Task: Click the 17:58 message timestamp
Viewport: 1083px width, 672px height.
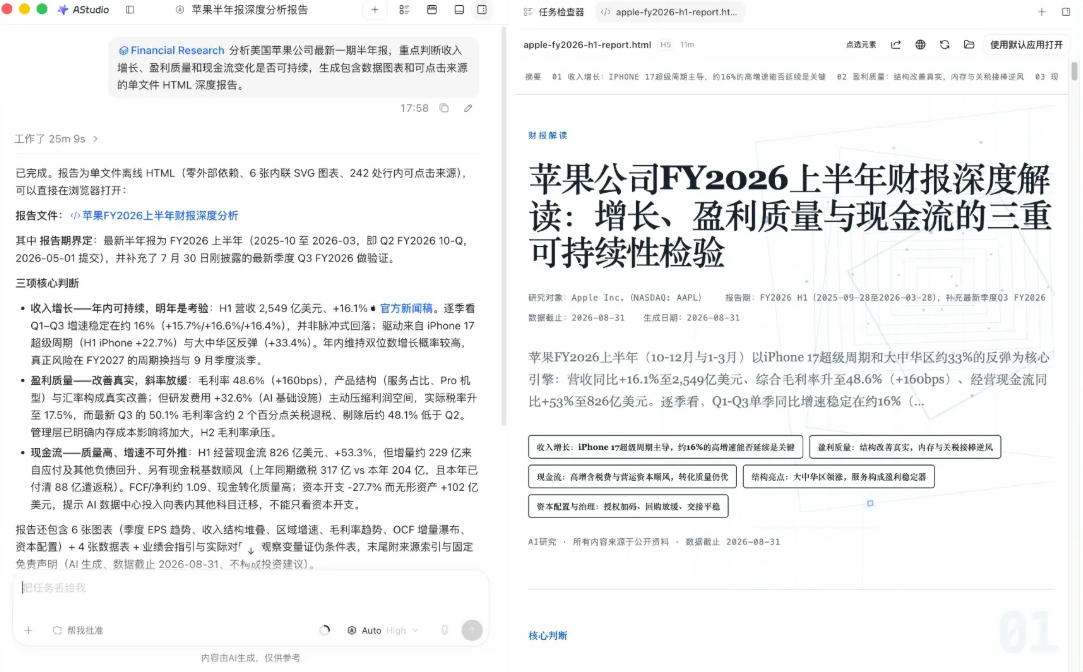Action: (x=414, y=108)
